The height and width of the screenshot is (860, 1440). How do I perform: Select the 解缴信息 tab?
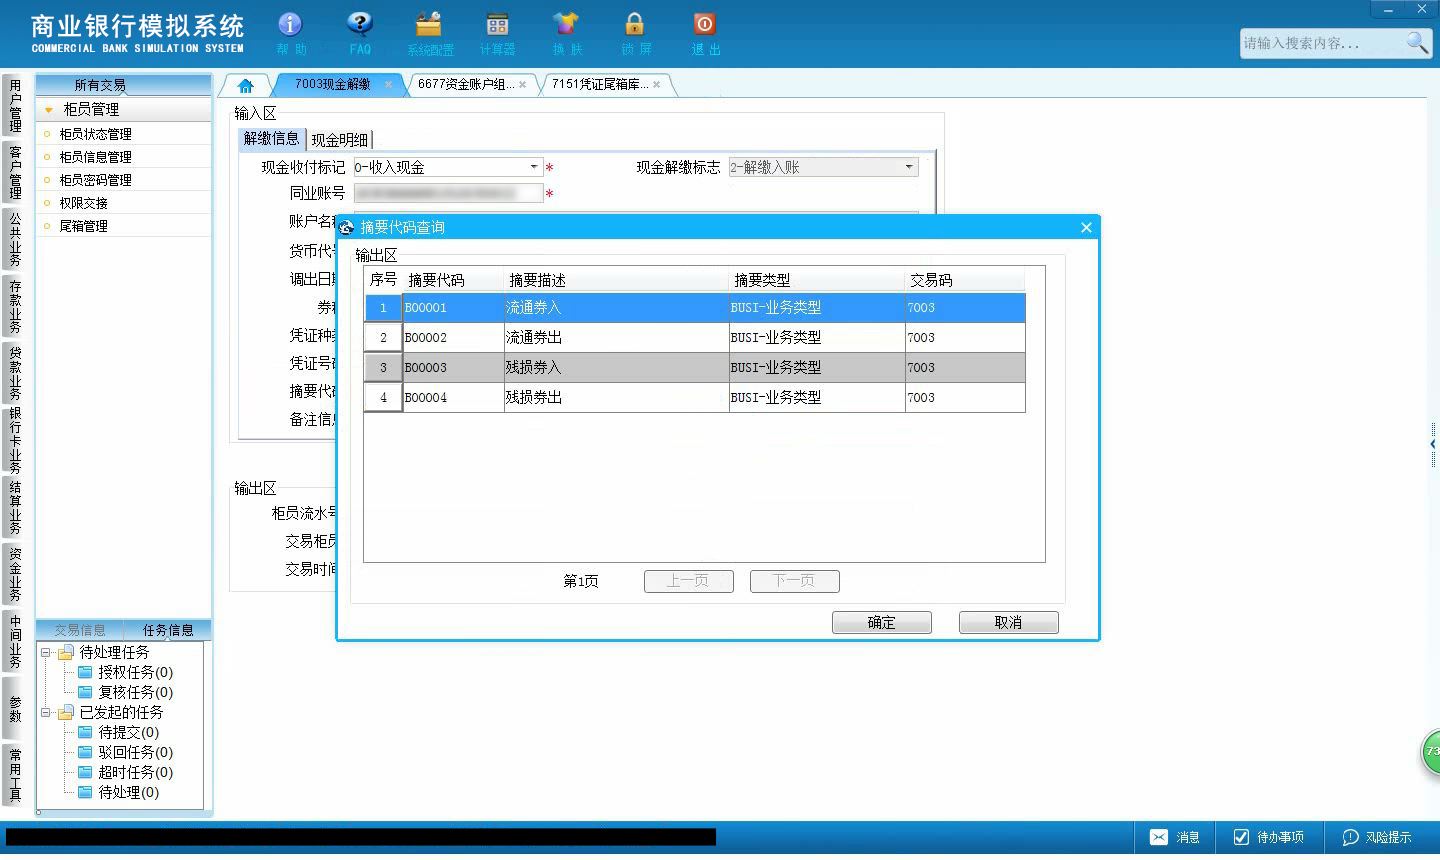click(x=271, y=139)
